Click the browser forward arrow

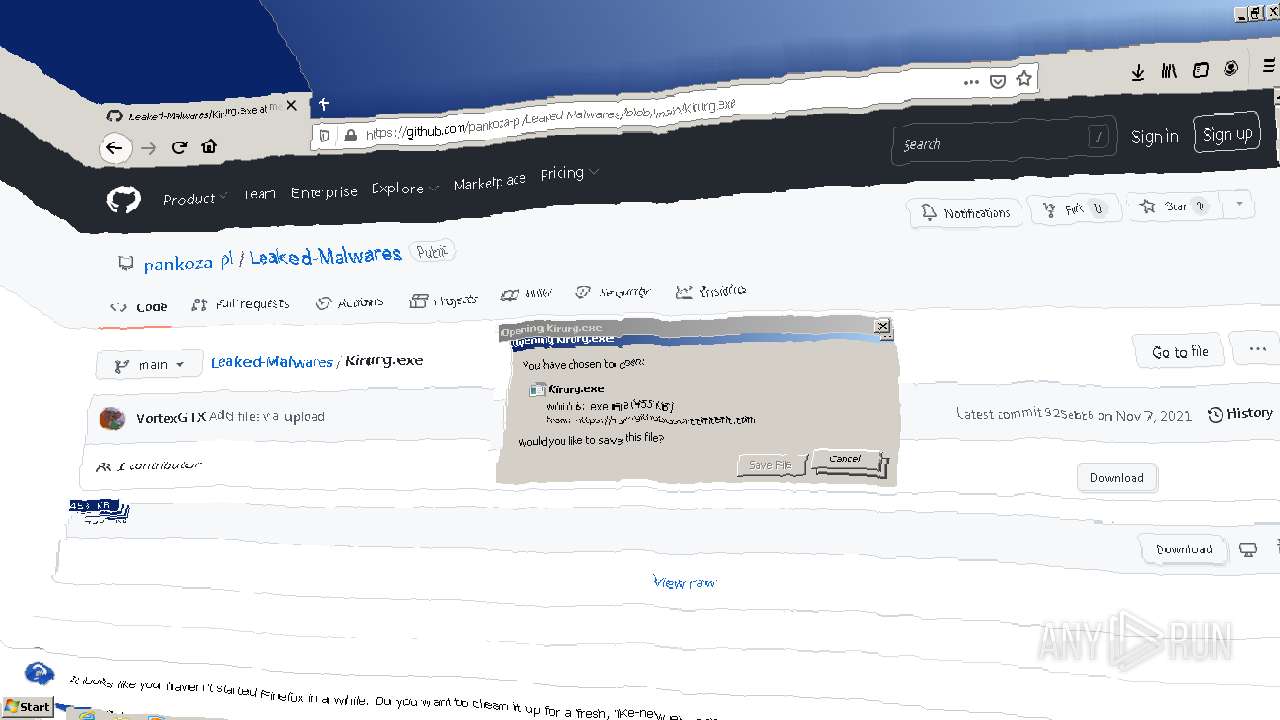(148, 148)
